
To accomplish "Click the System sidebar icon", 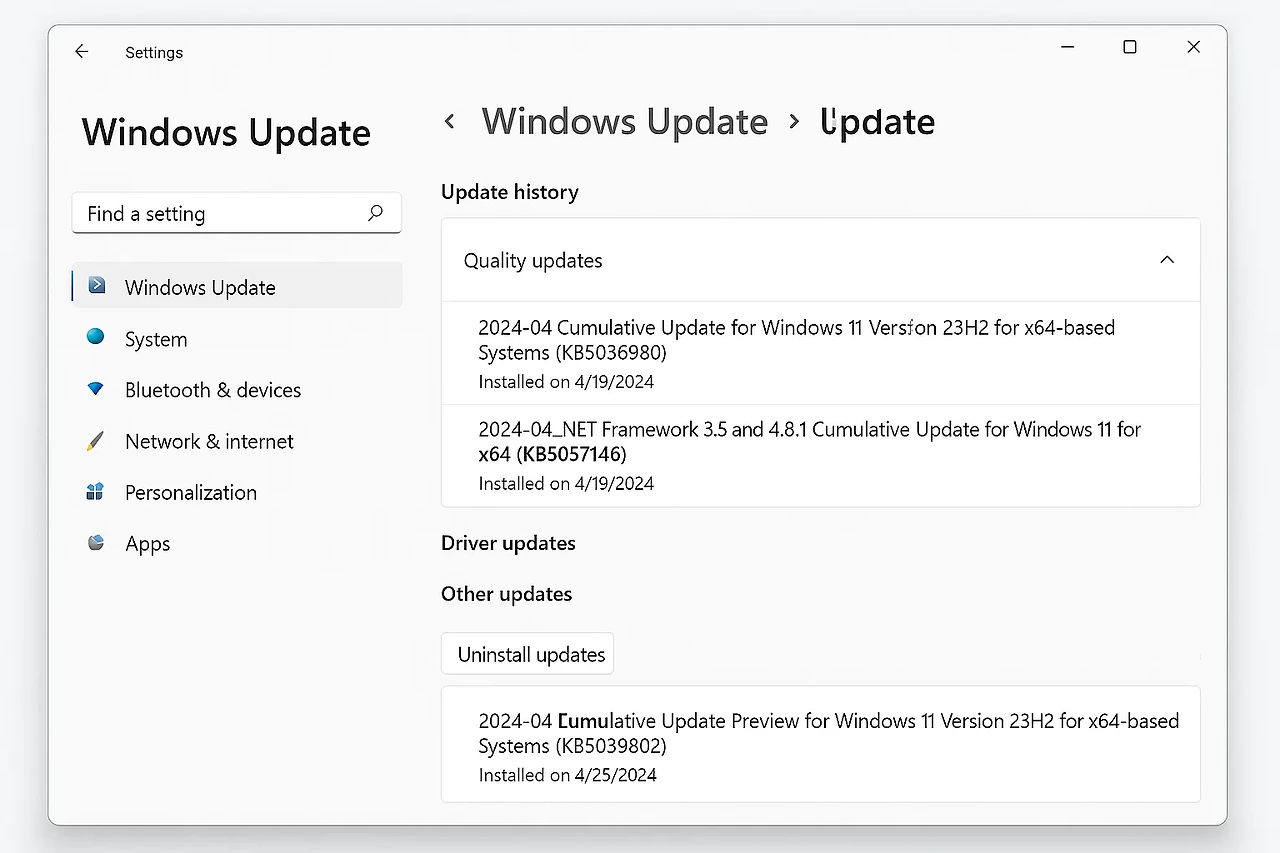I will [x=96, y=337].
